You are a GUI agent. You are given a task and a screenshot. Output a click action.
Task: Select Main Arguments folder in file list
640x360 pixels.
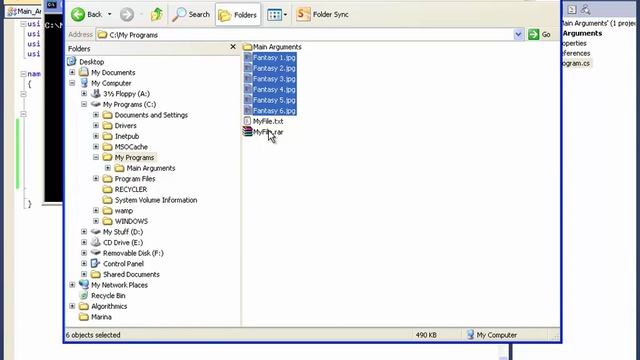(x=277, y=47)
